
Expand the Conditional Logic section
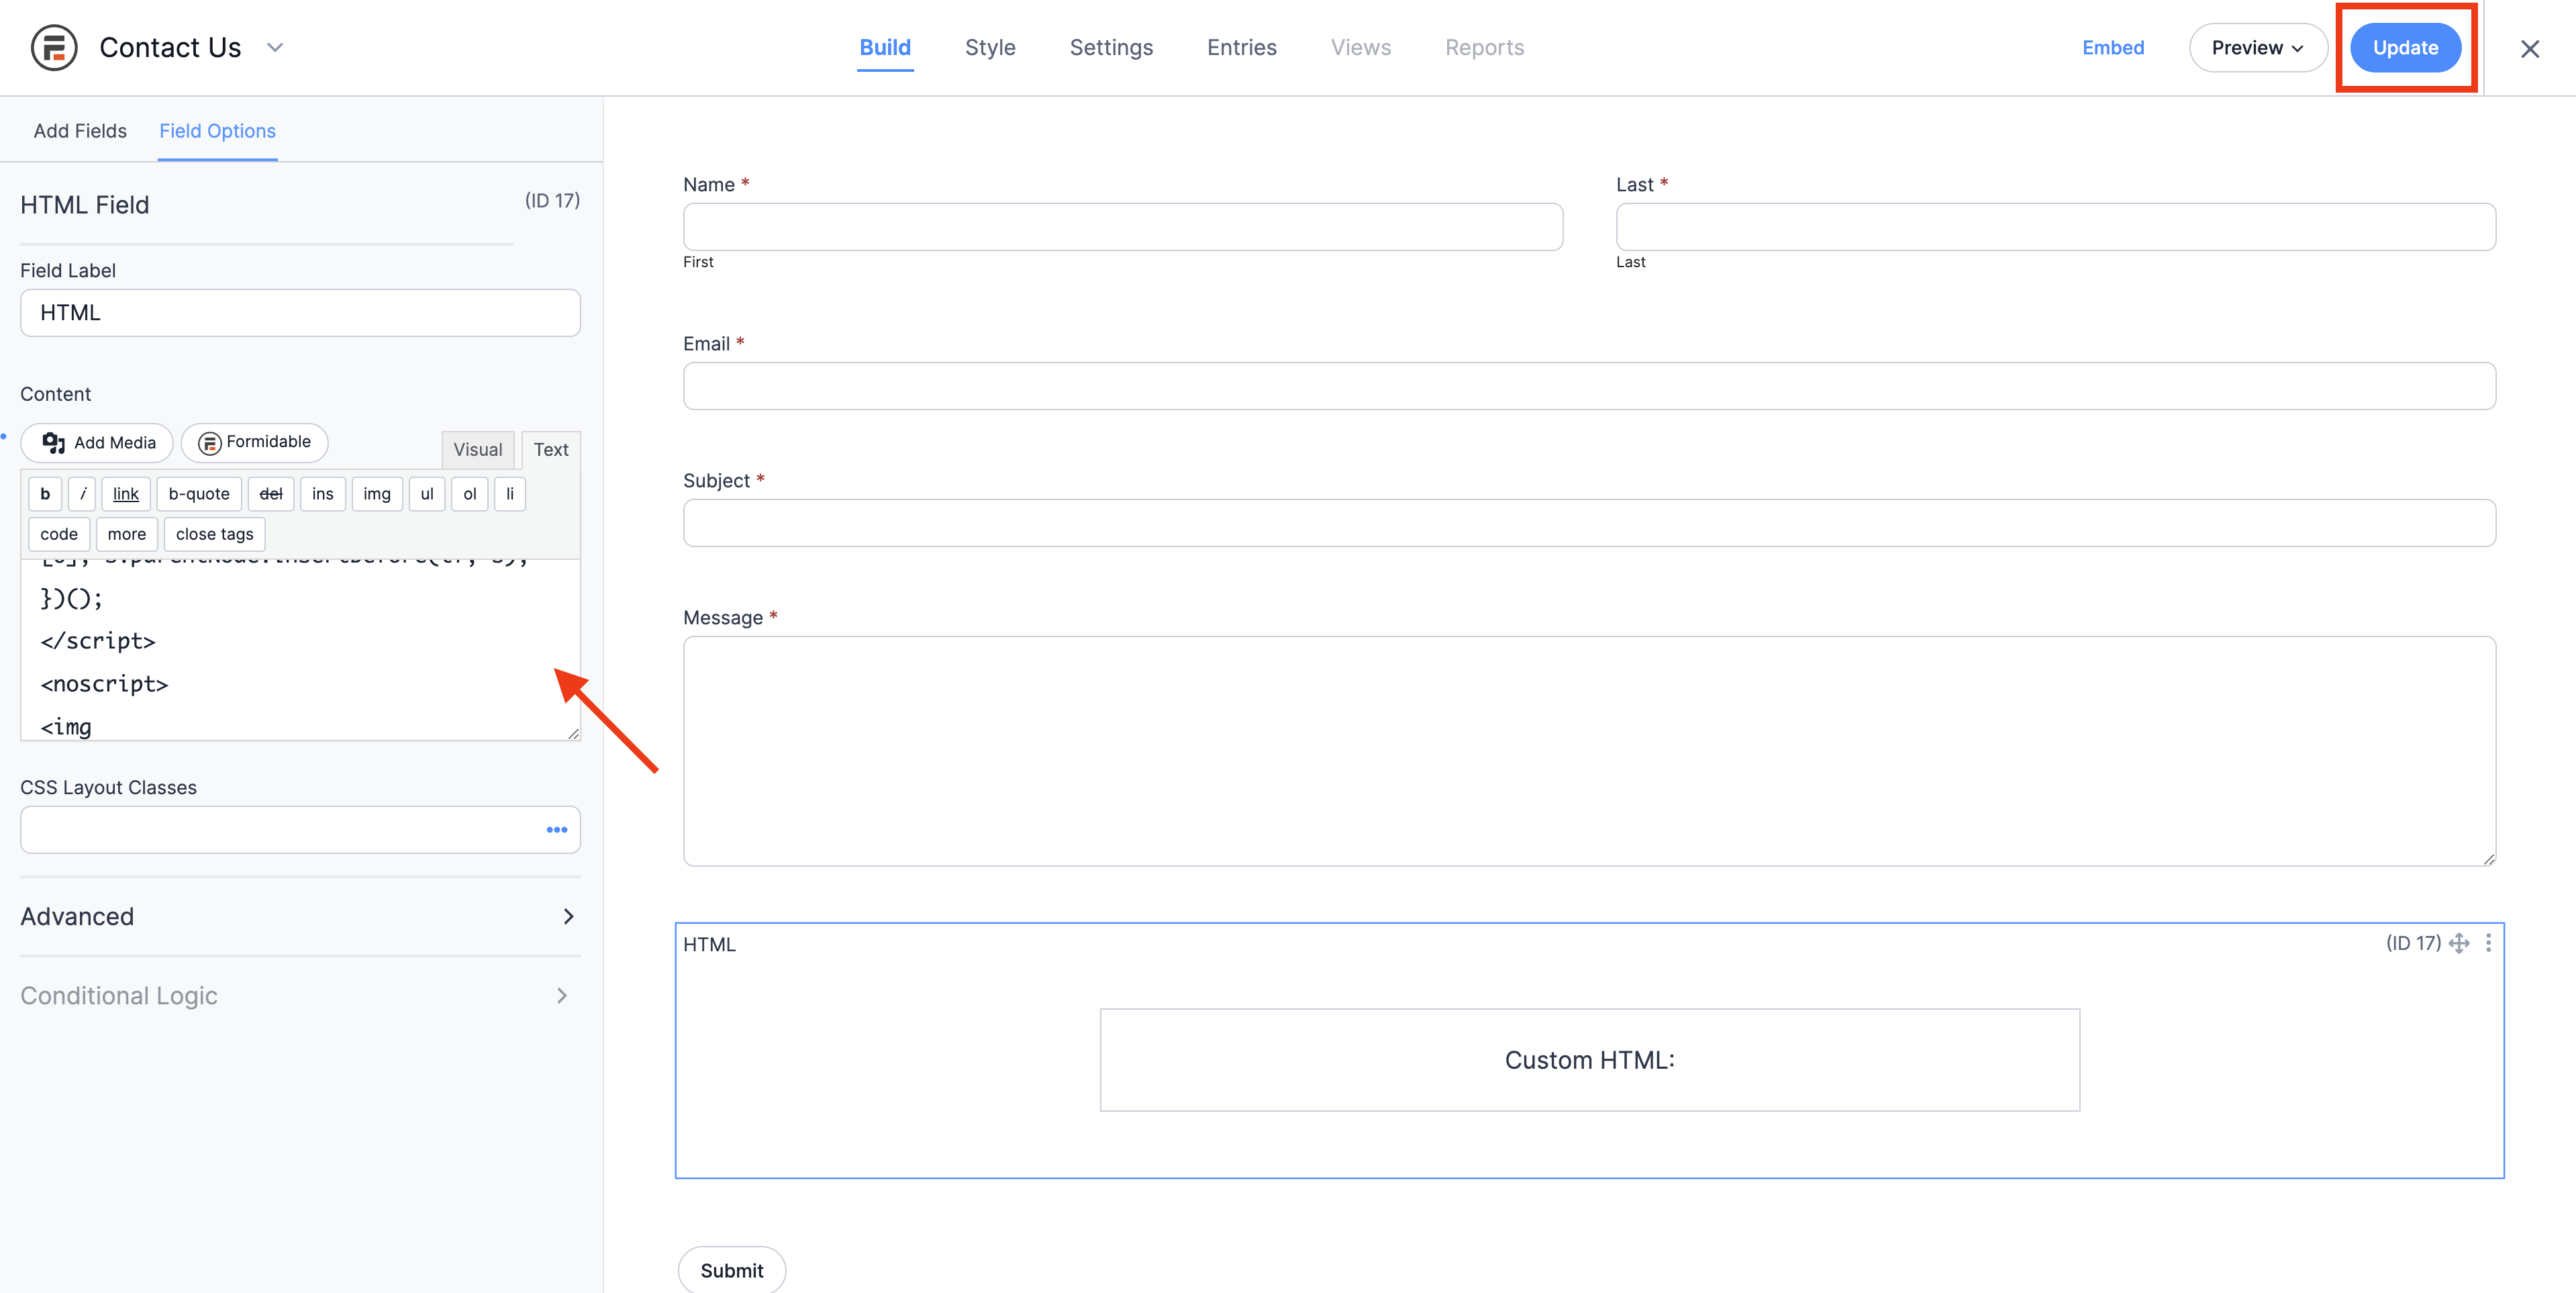point(300,996)
